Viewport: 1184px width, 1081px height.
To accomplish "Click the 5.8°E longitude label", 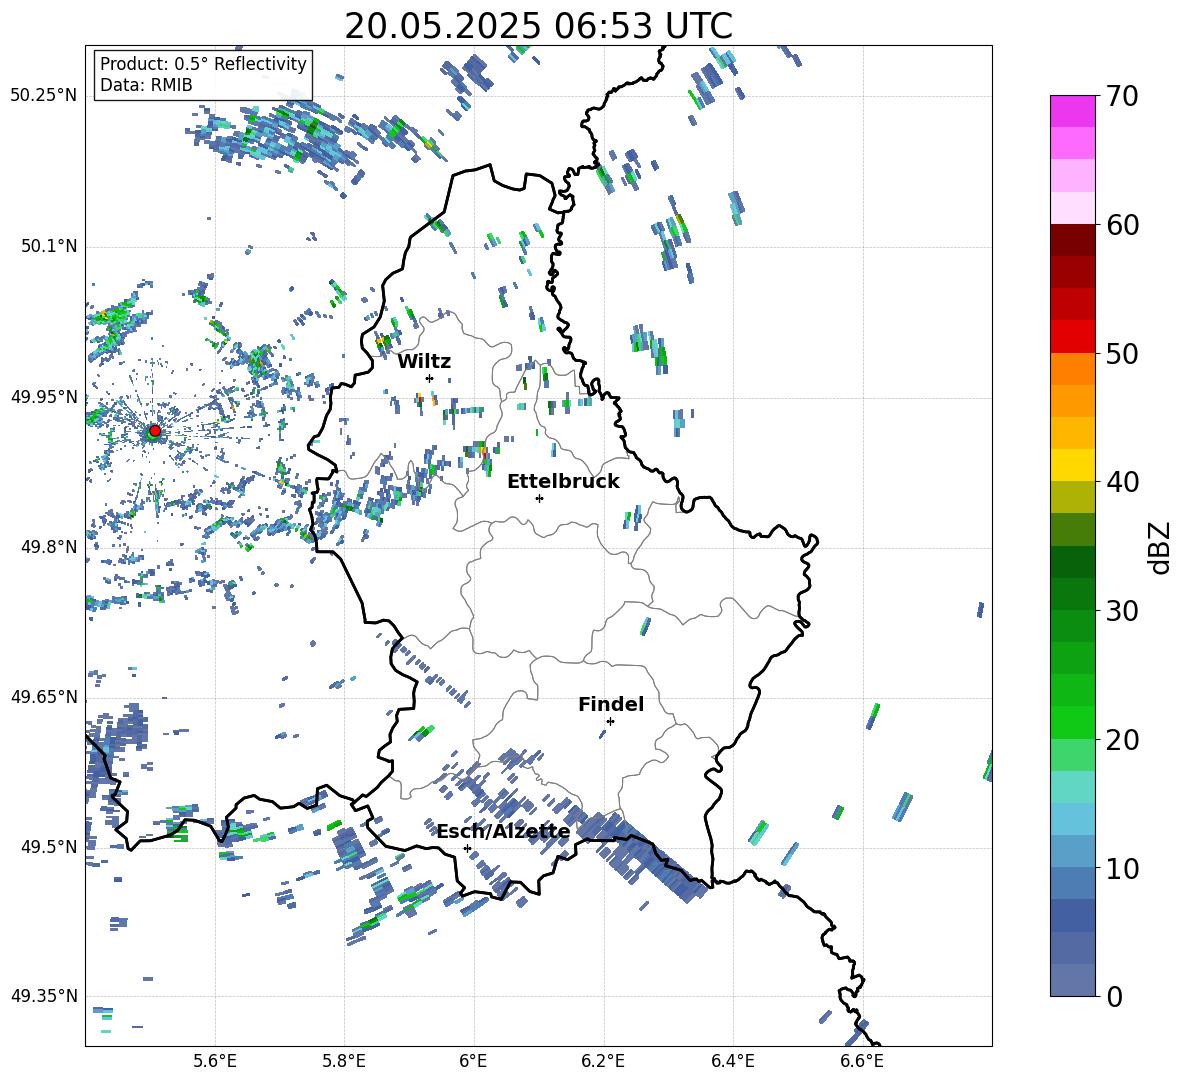I will click(344, 1061).
